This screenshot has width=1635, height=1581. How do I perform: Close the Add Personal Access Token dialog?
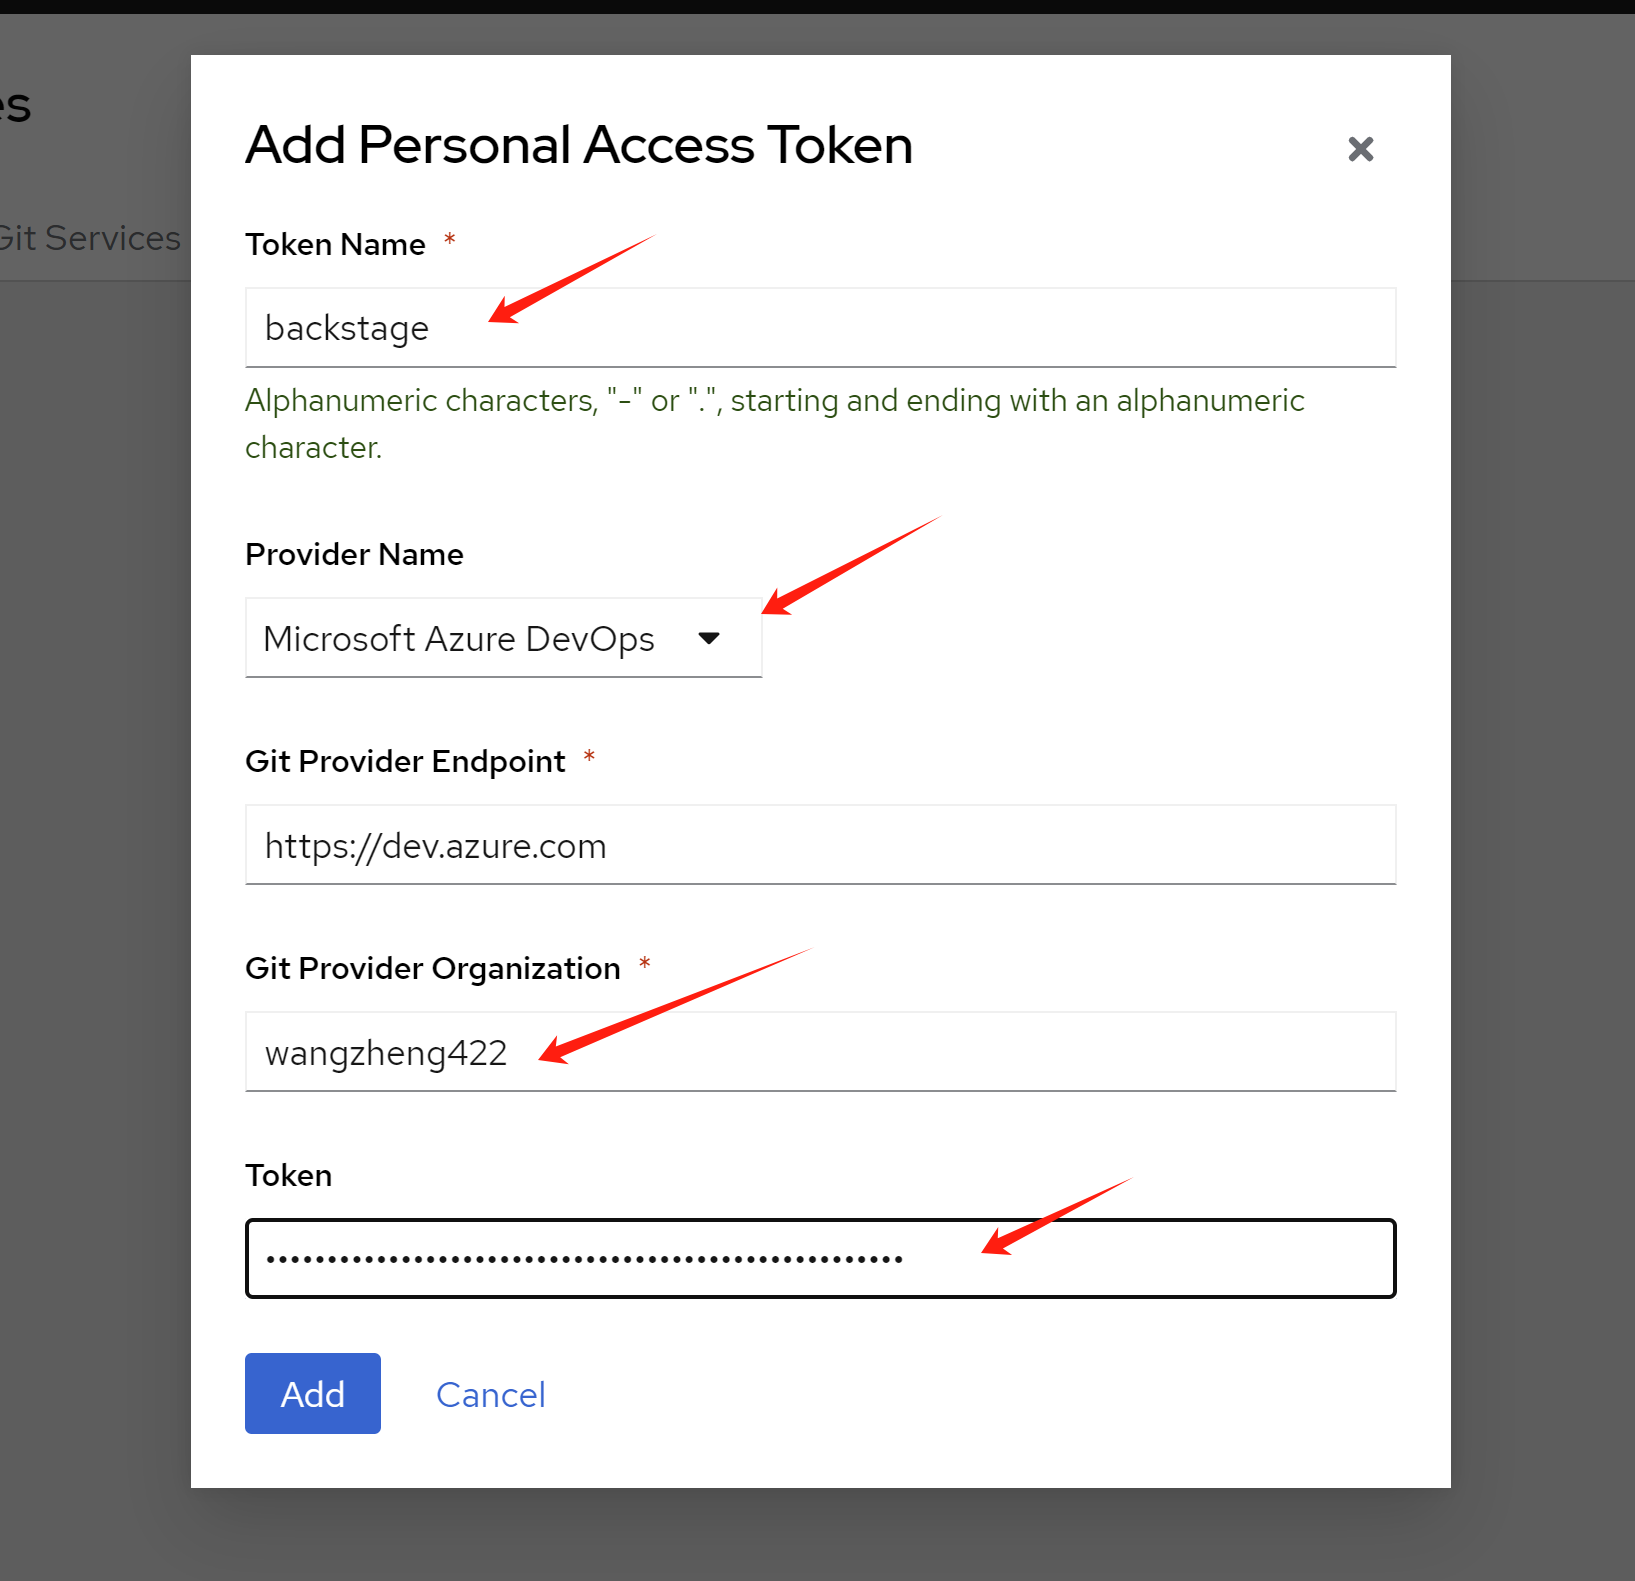coord(1360,150)
